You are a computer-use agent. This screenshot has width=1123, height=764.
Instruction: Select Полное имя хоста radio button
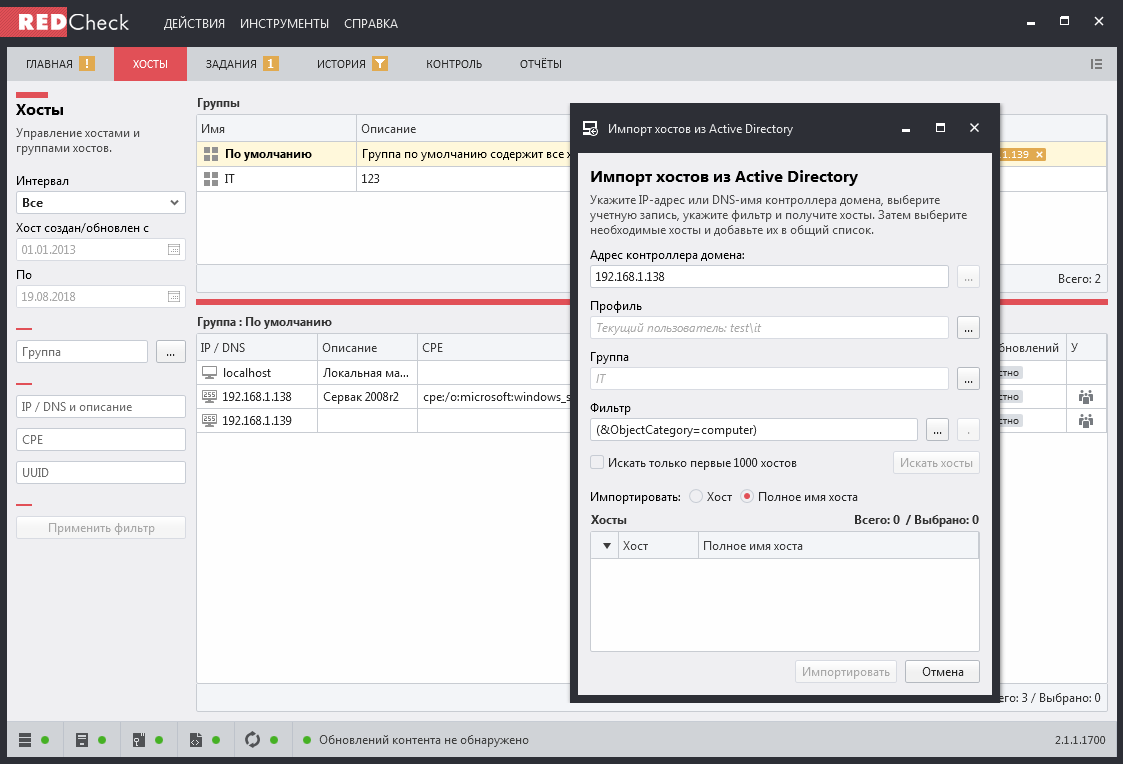[747, 497]
